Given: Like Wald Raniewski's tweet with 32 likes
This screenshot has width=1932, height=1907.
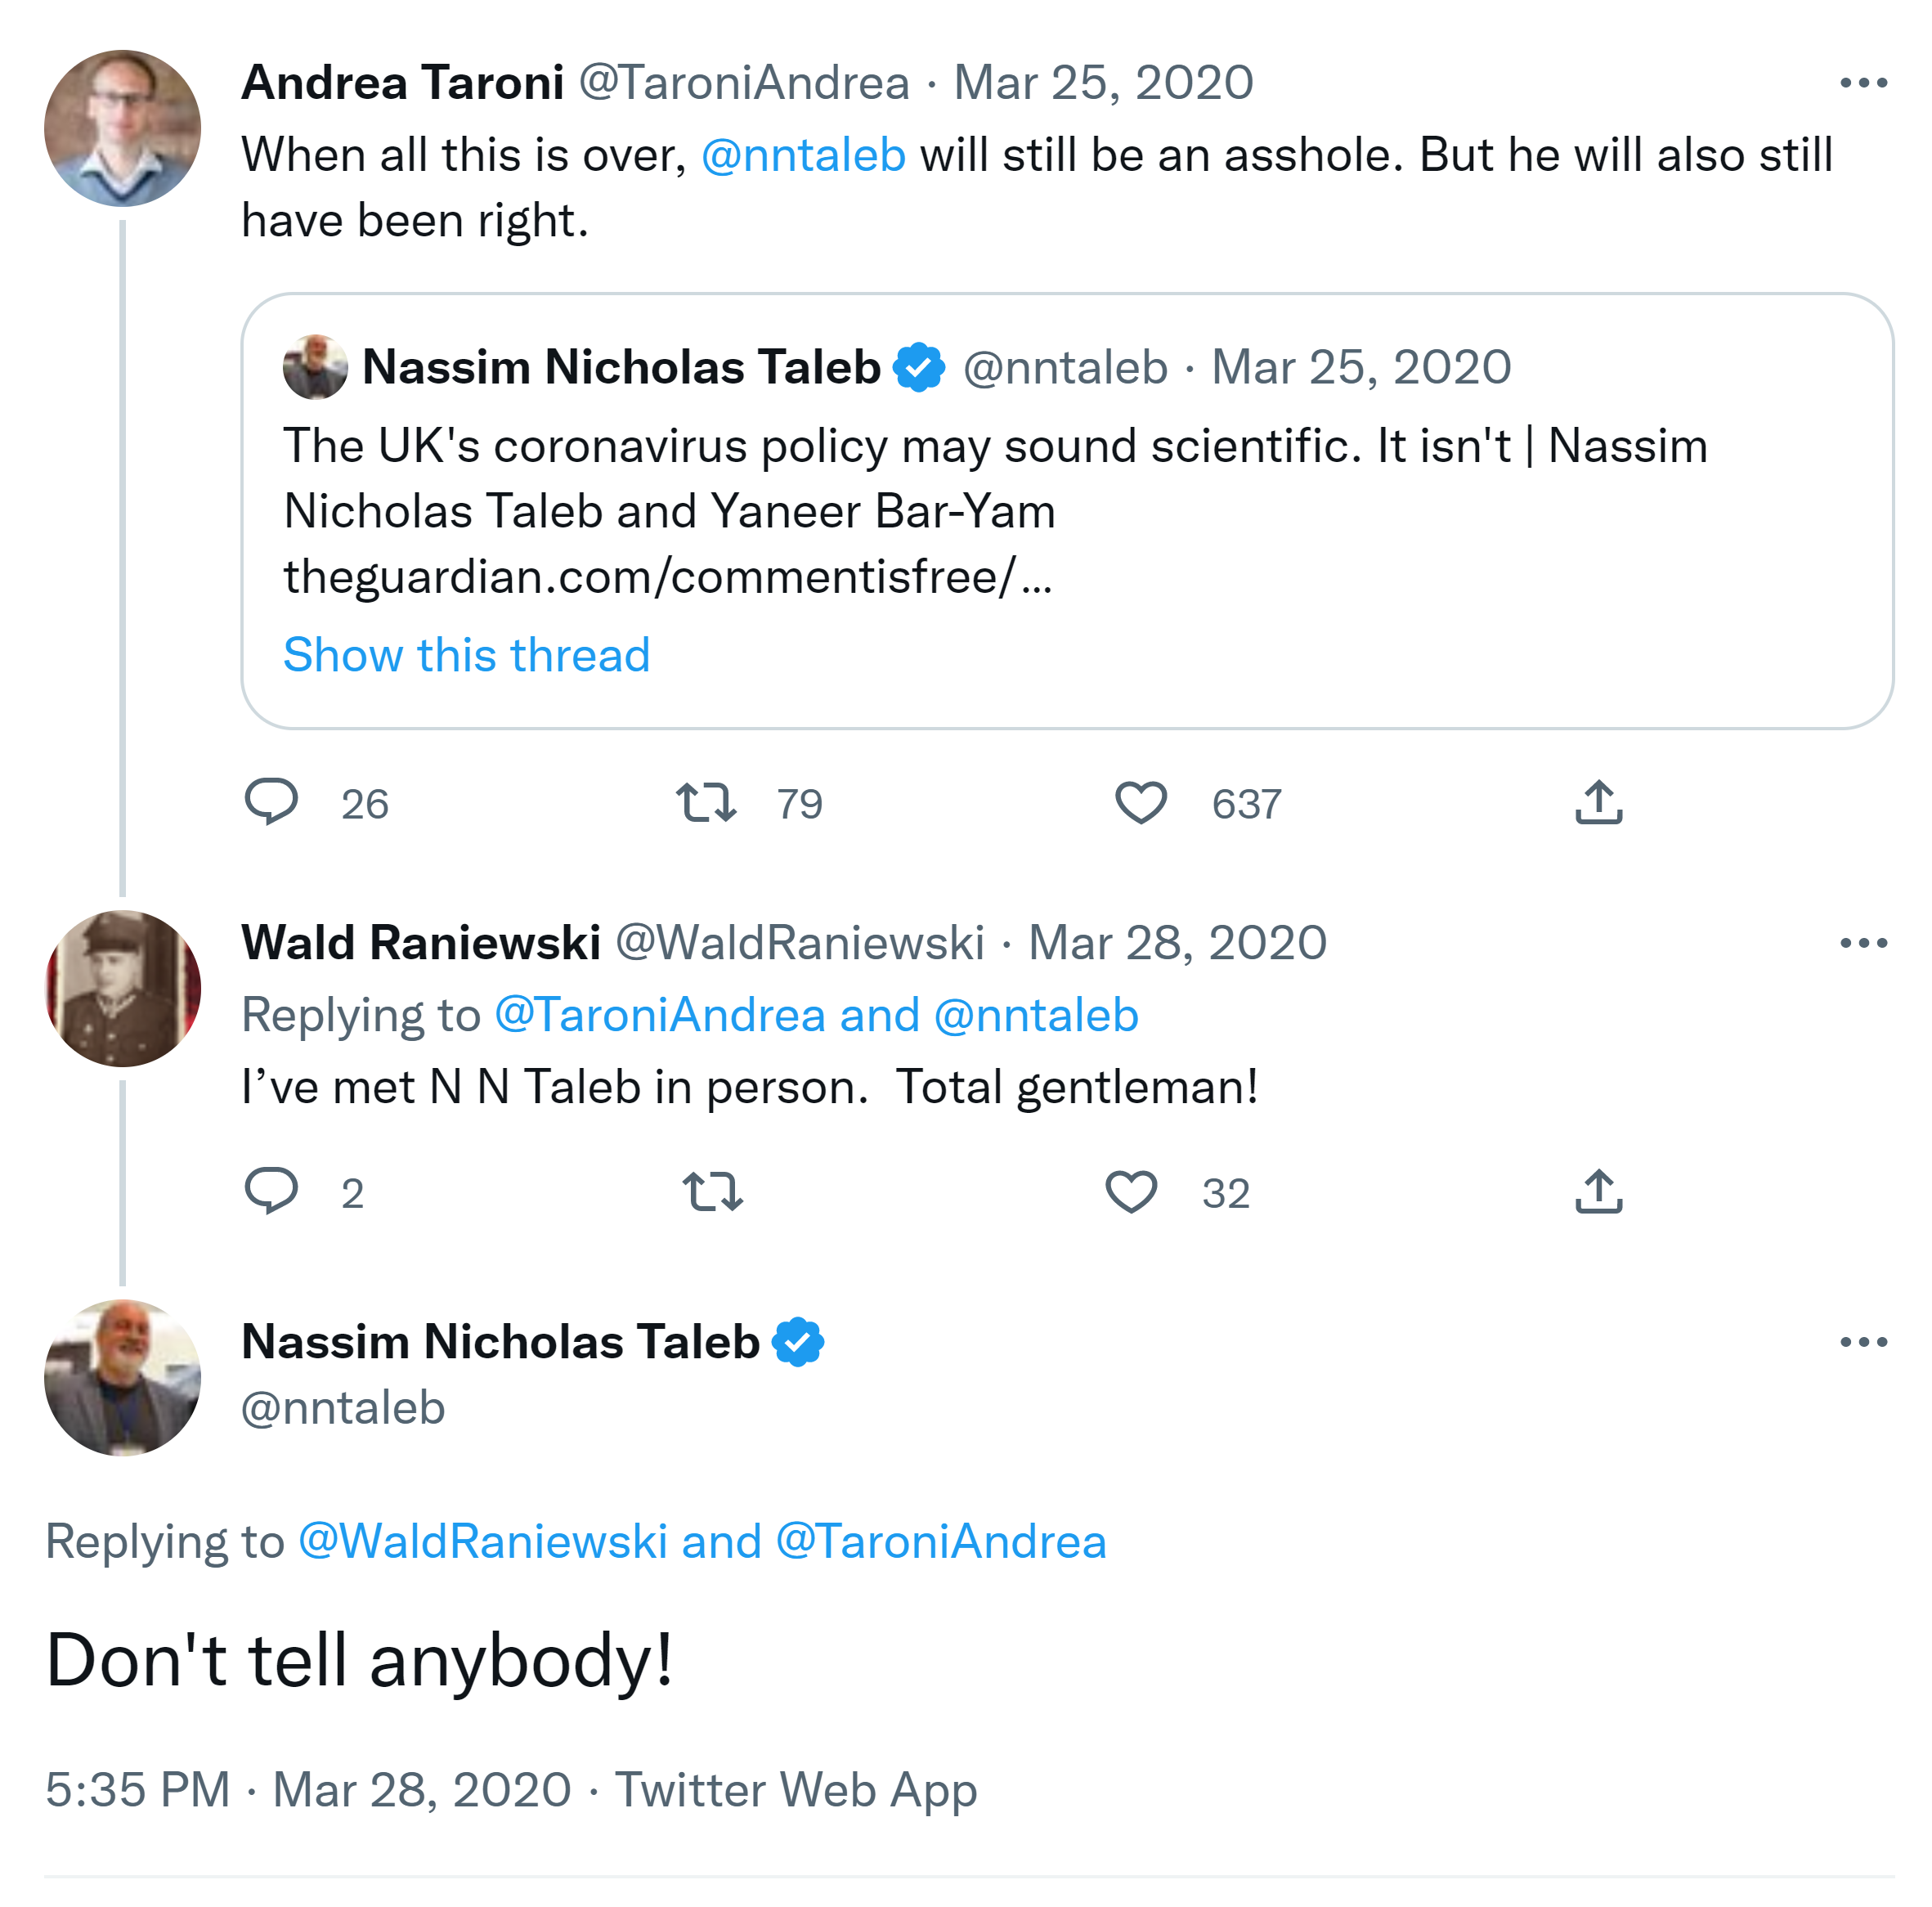Looking at the screenshot, I should pyautogui.click(x=1130, y=1191).
